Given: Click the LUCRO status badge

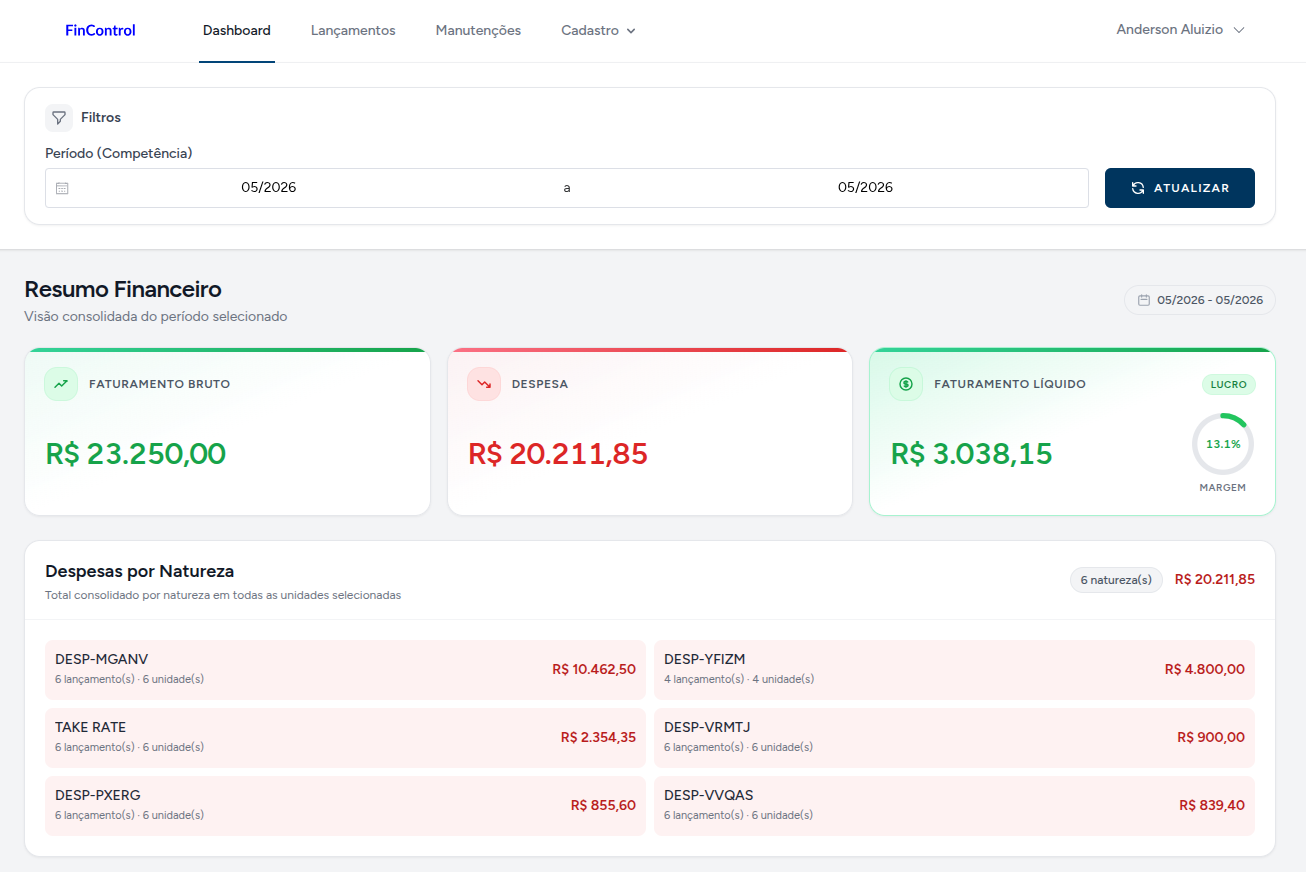Looking at the screenshot, I should point(1229,385).
